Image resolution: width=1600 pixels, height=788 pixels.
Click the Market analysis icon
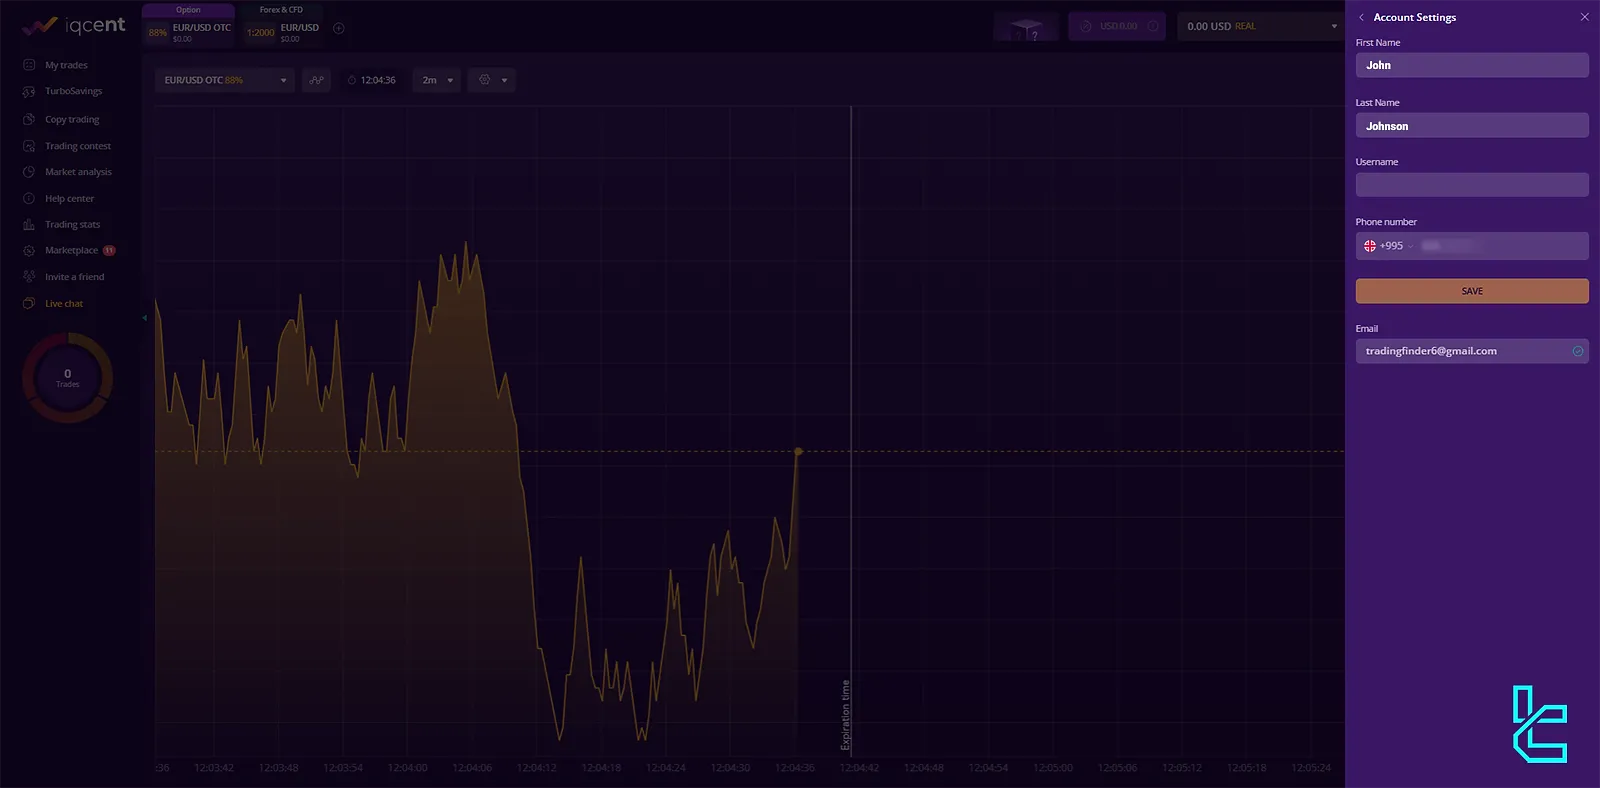pyautogui.click(x=29, y=172)
